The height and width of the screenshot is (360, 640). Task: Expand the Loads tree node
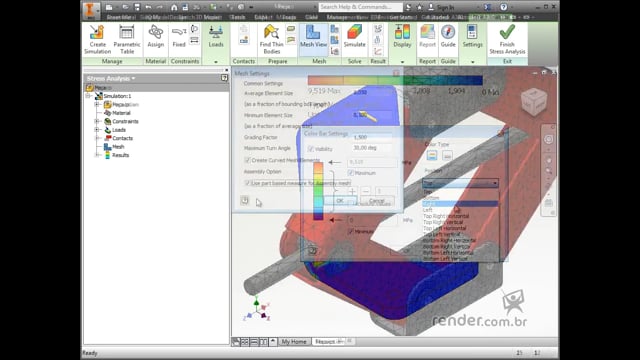coord(97,130)
